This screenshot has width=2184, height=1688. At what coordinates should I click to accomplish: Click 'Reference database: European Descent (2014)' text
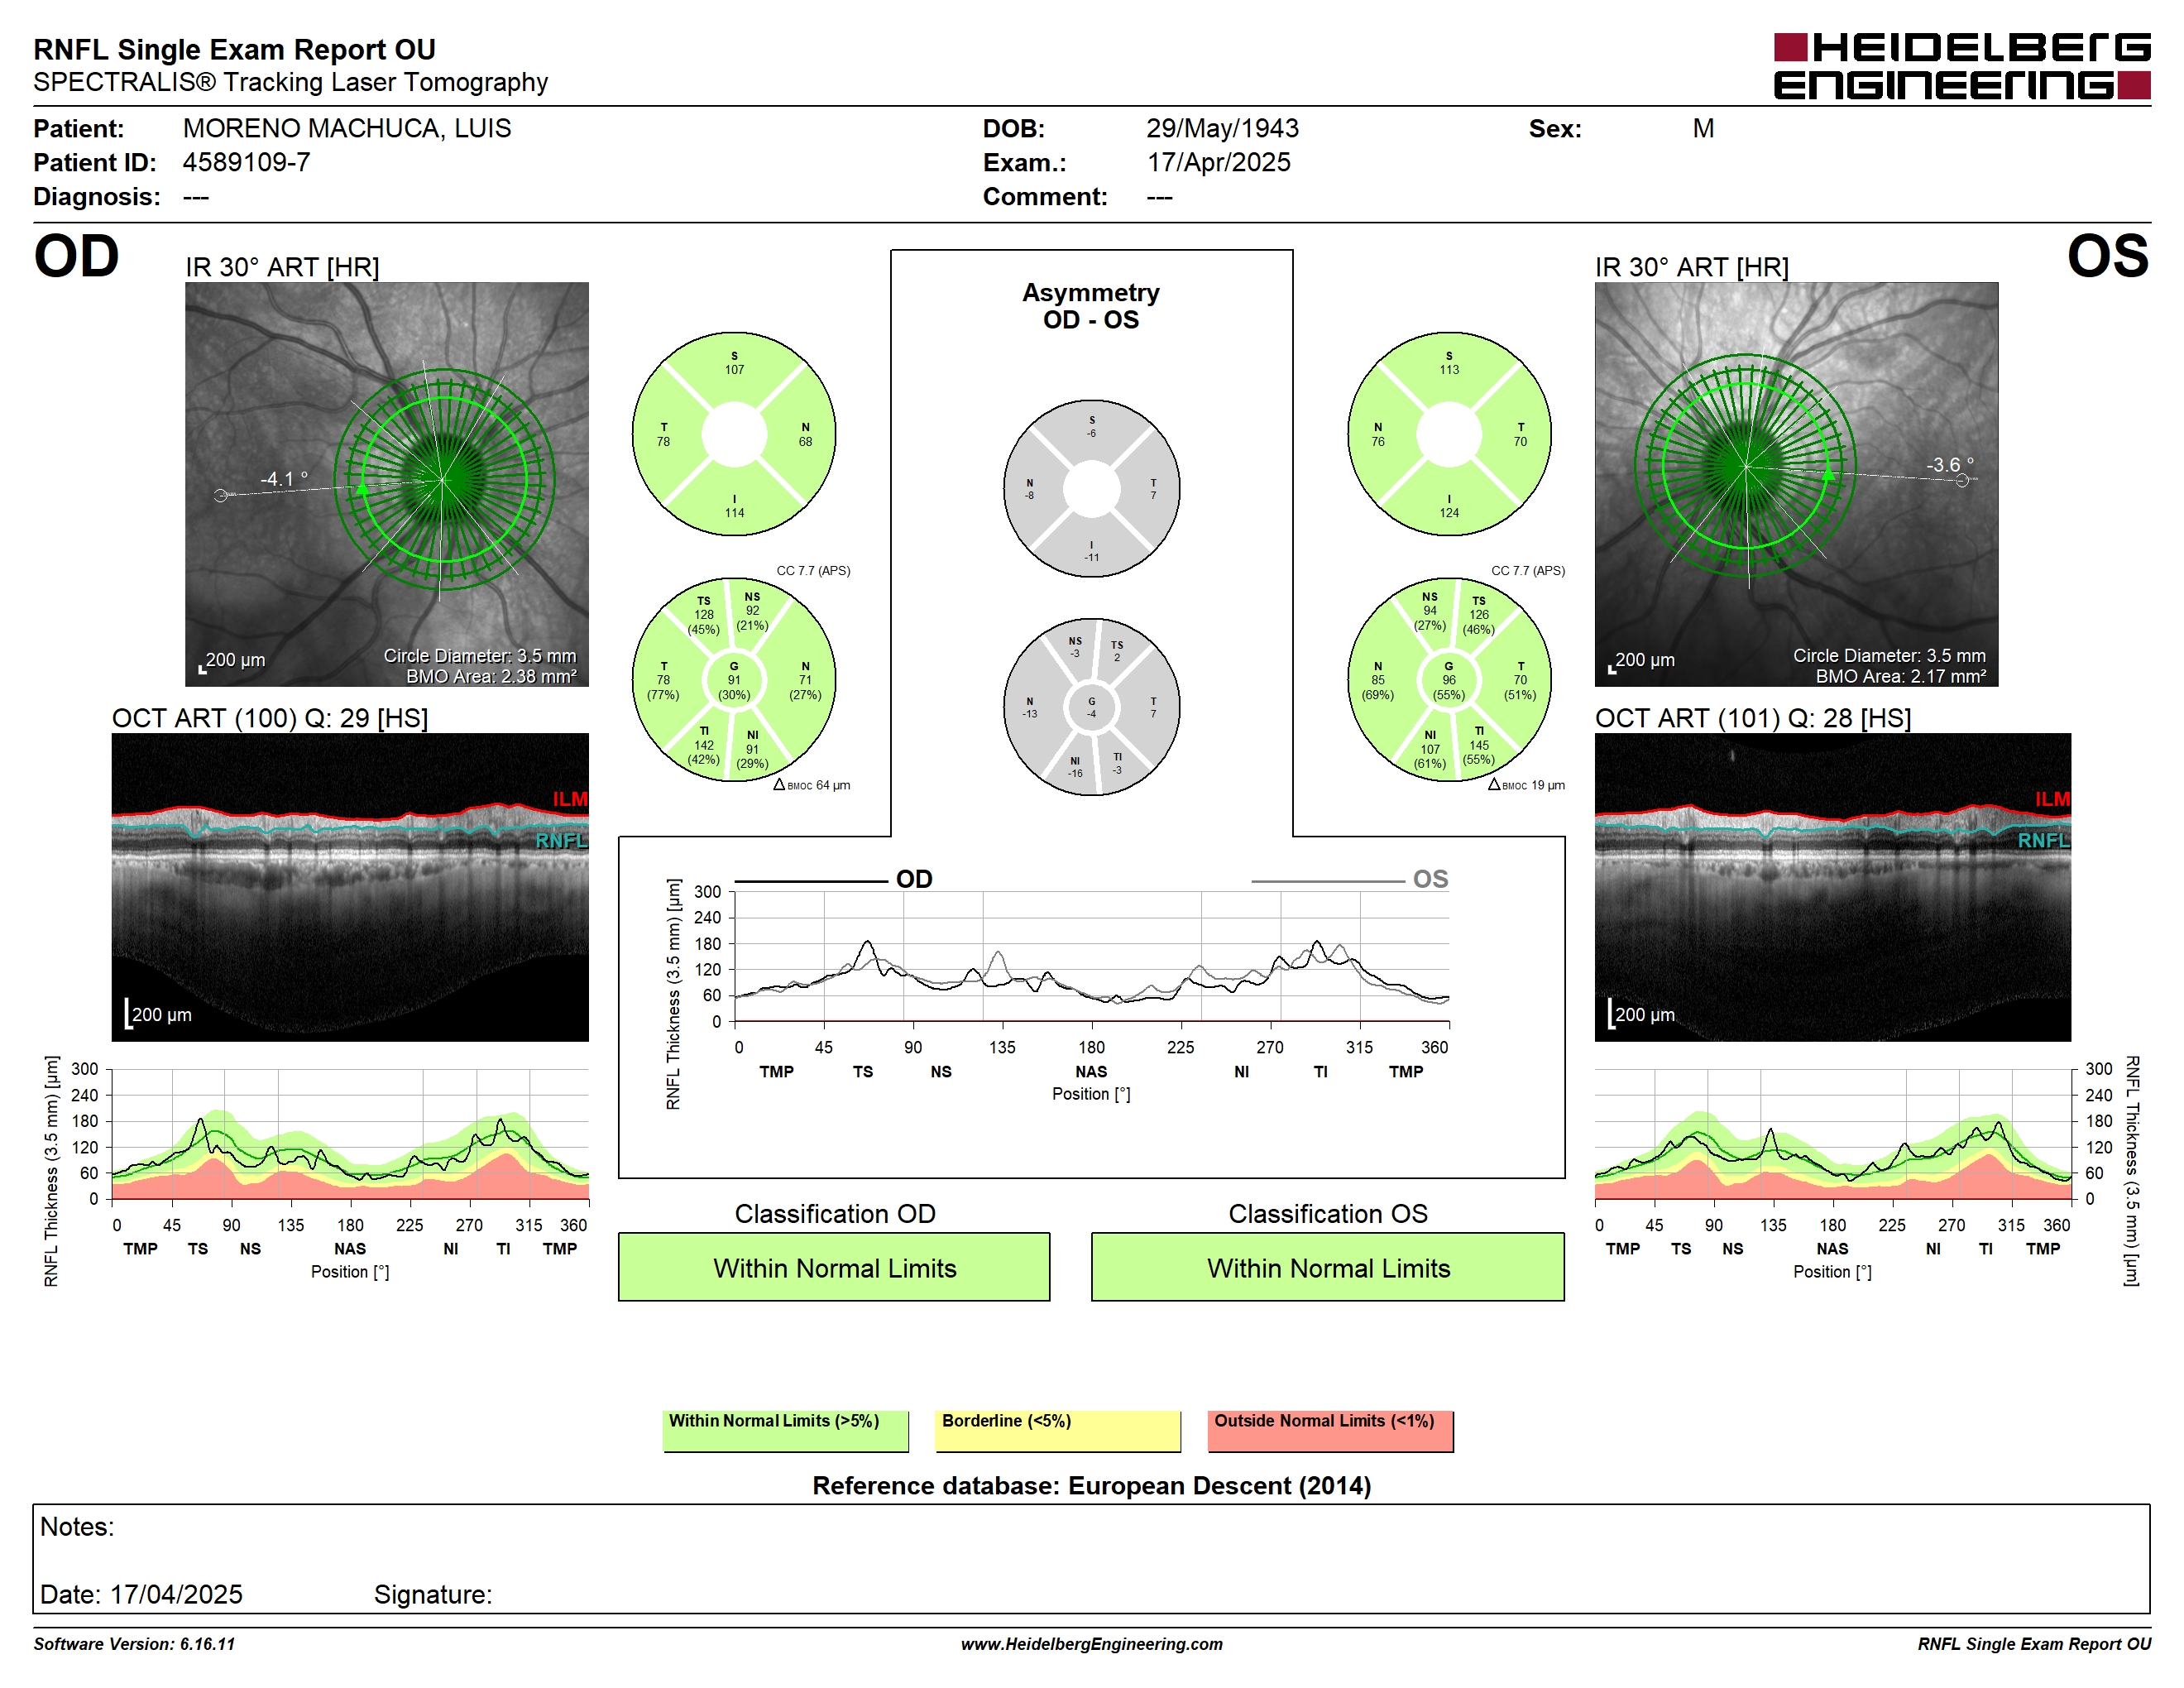(1092, 1485)
